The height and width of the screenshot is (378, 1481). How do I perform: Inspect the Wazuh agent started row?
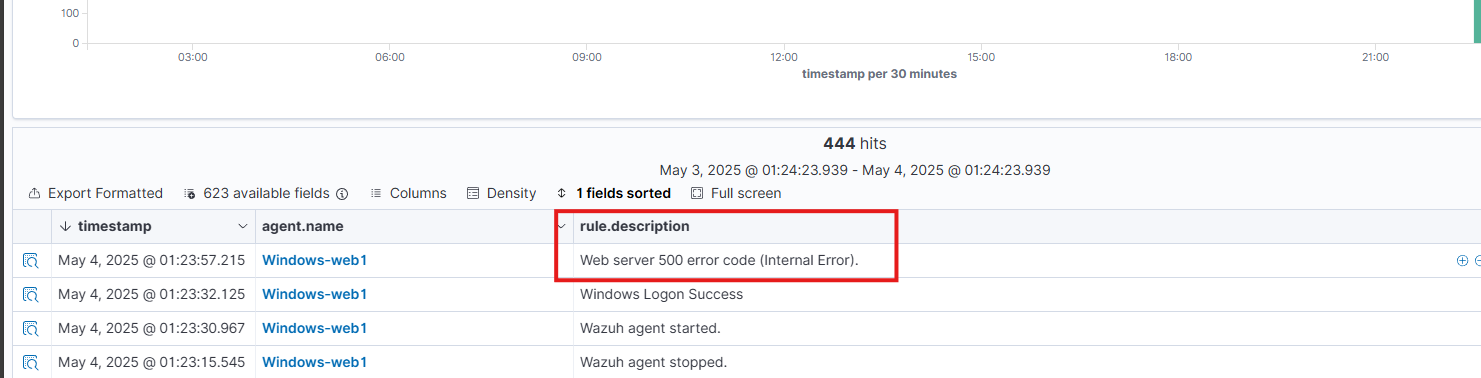point(31,329)
